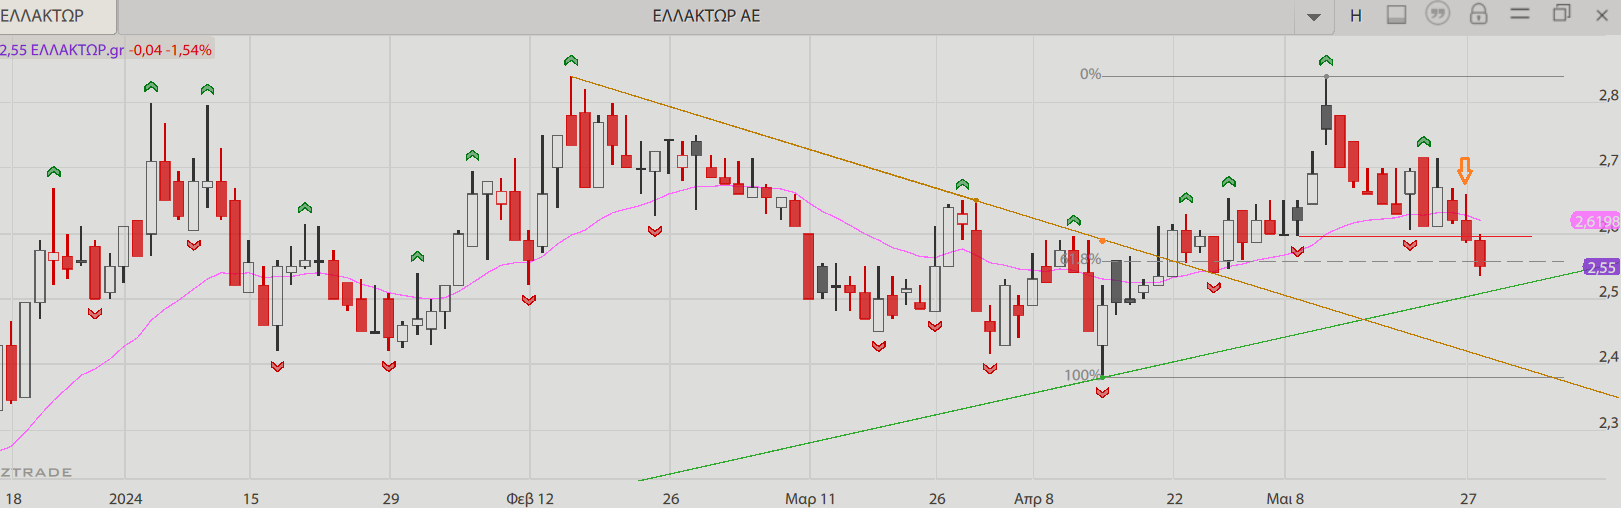Click the 2,7 price axis label
This screenshot has width=1621, height=508.
coord(1609,160)
